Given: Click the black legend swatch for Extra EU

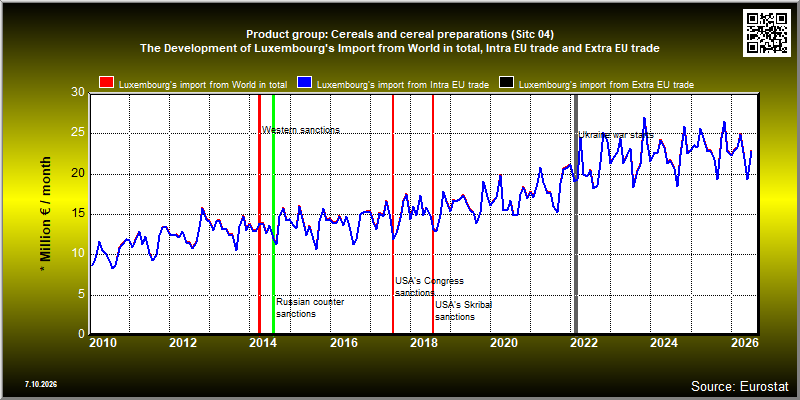Looking at the screenshot, I should tap(506, 83).
